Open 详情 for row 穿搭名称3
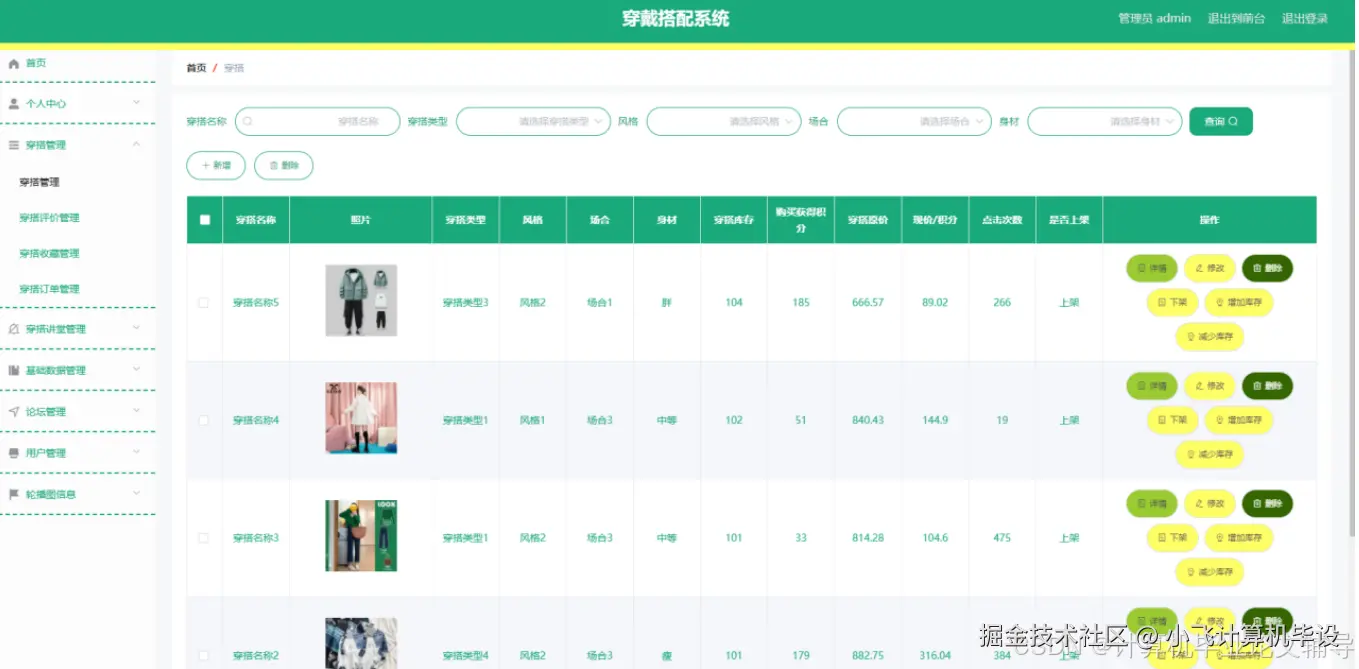Screen dimensions: 1359x669 point(1152,504)
